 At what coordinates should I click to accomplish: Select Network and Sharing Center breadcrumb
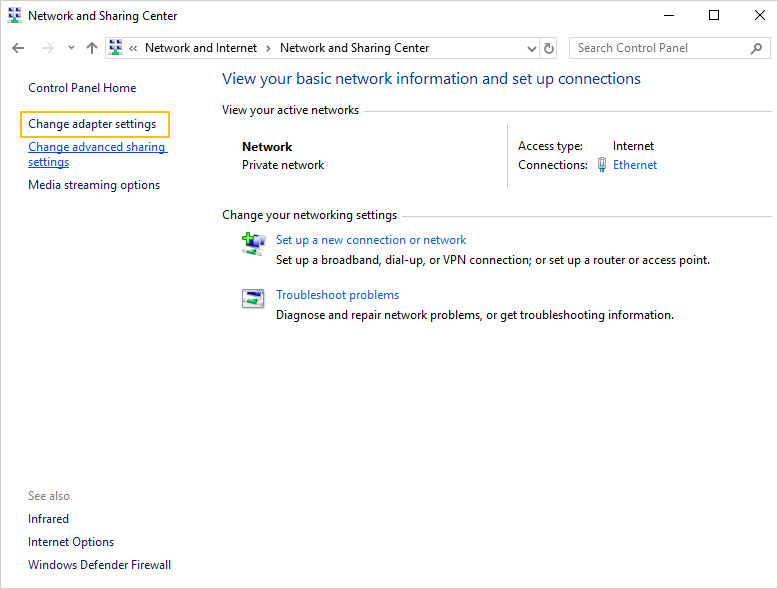(354, 48)
